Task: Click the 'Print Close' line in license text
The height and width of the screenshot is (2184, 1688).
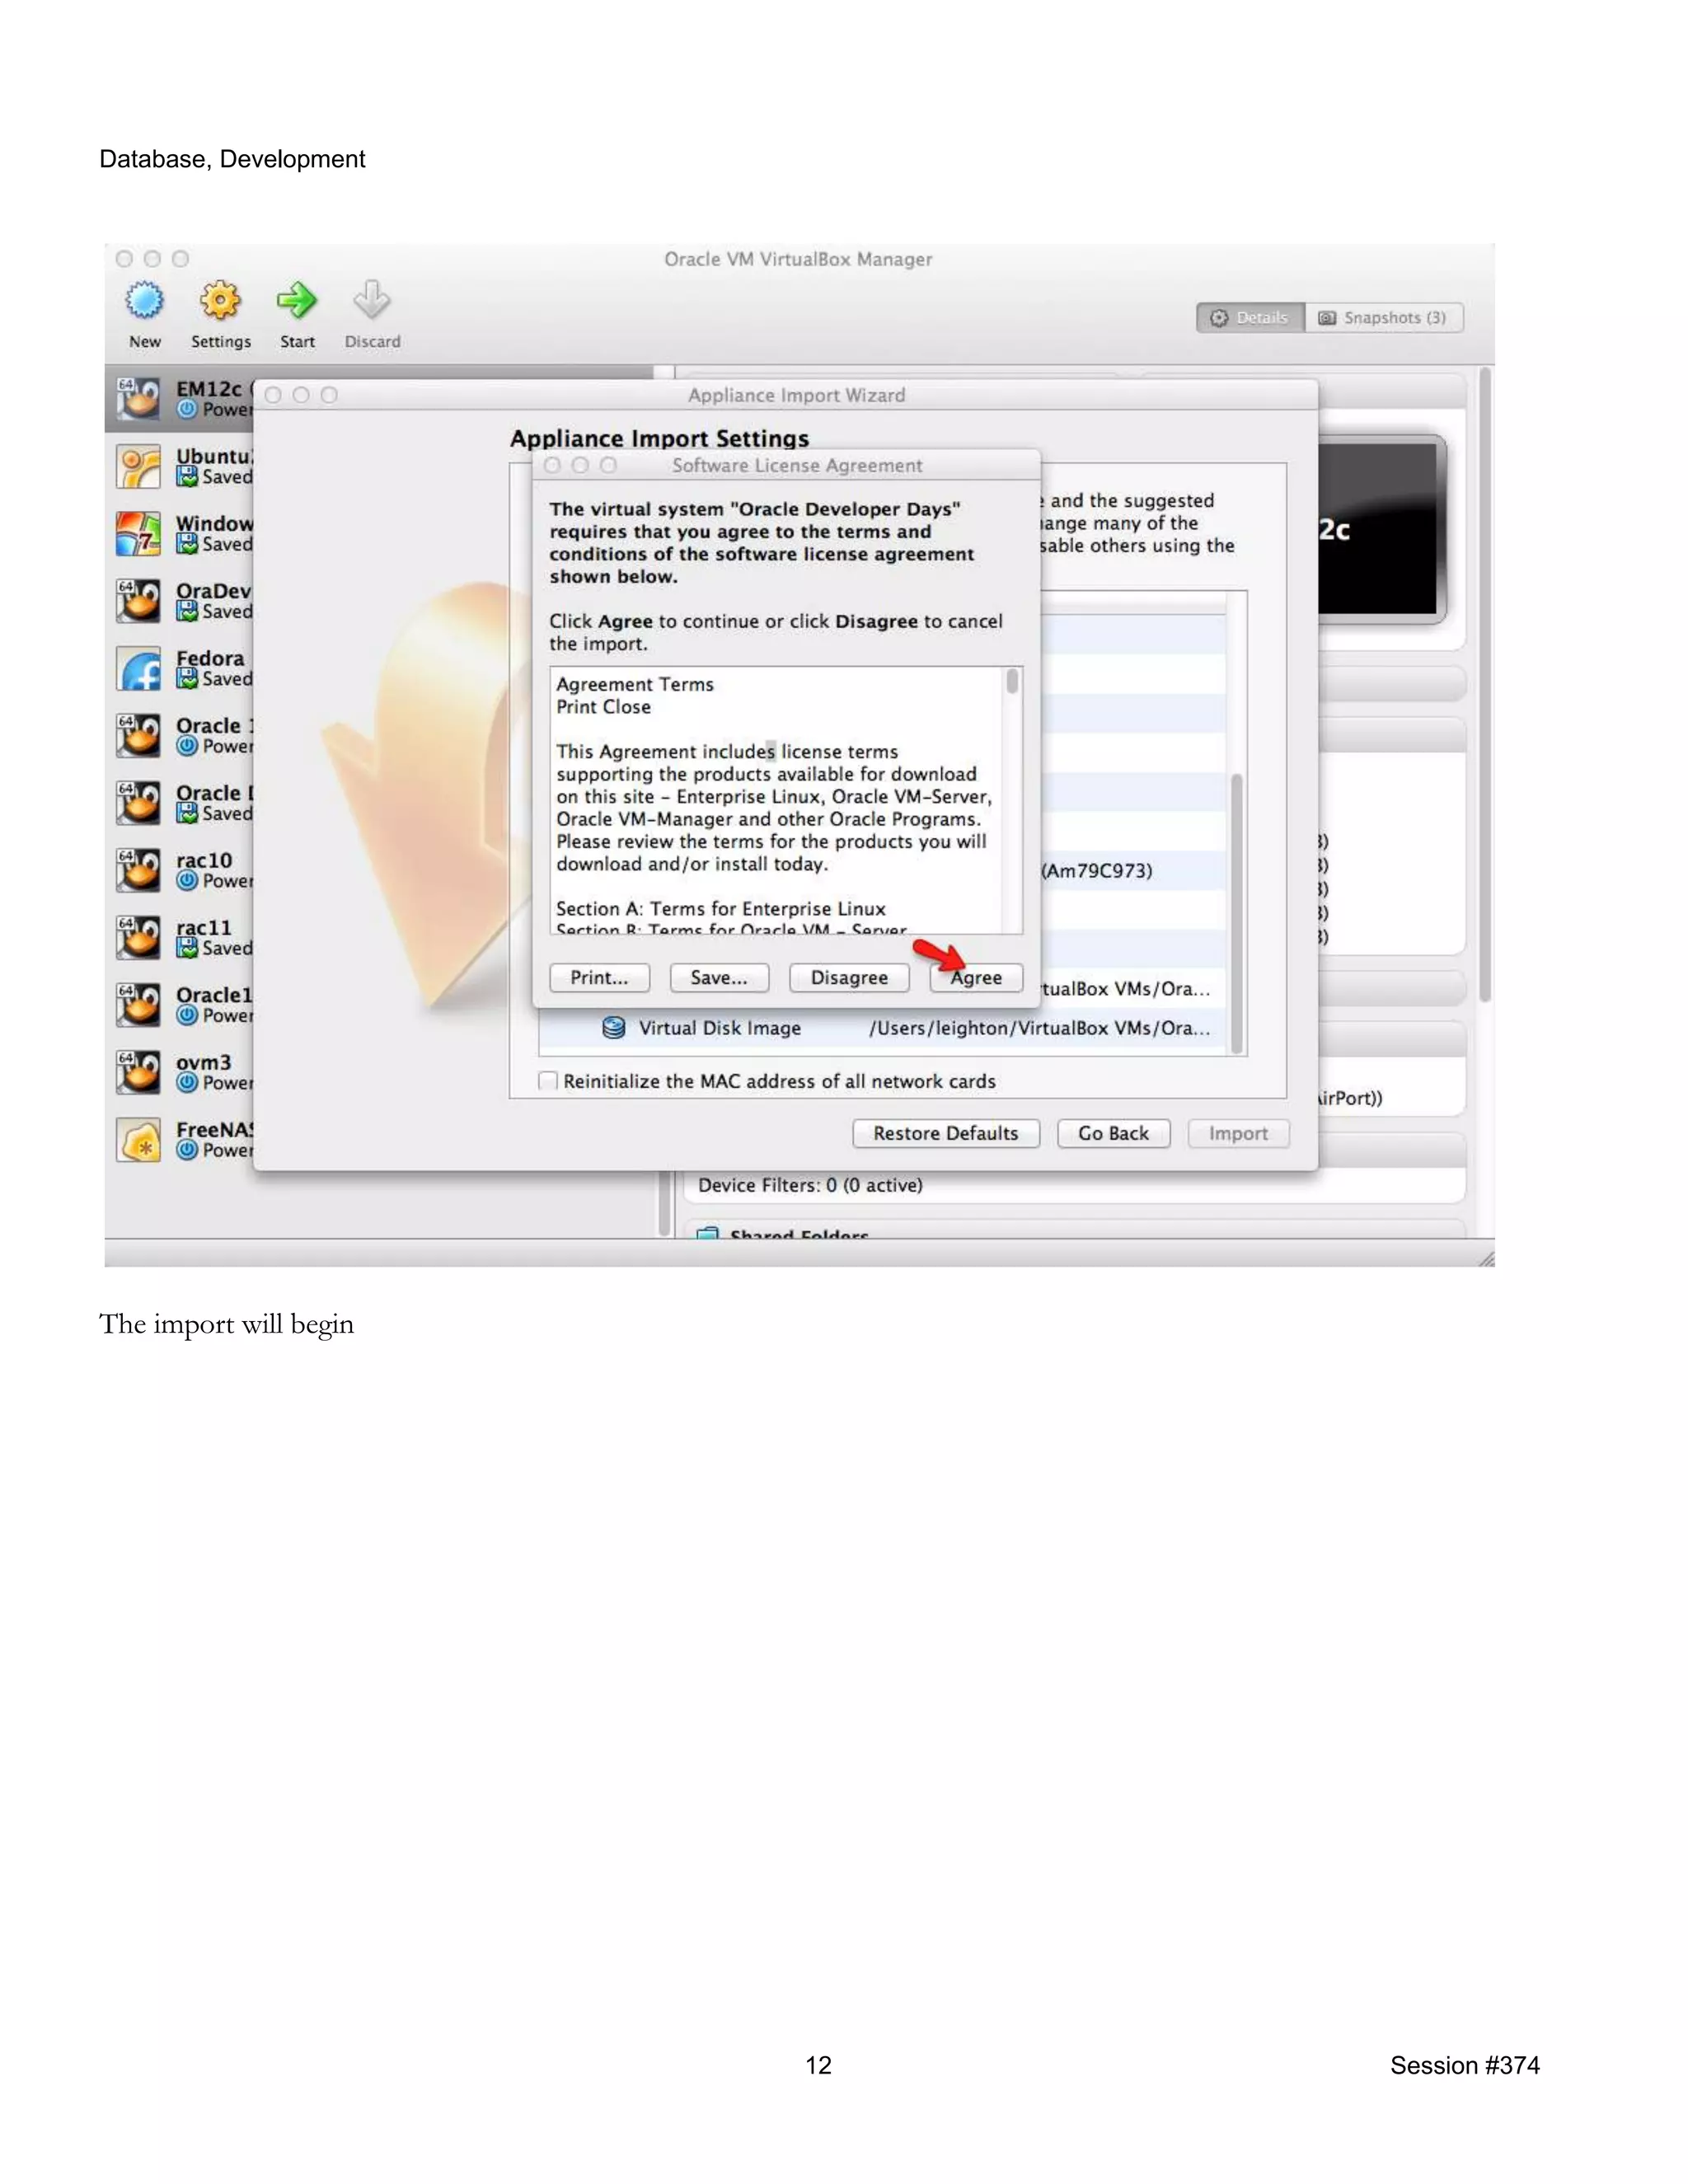Action: coord(604,707)
